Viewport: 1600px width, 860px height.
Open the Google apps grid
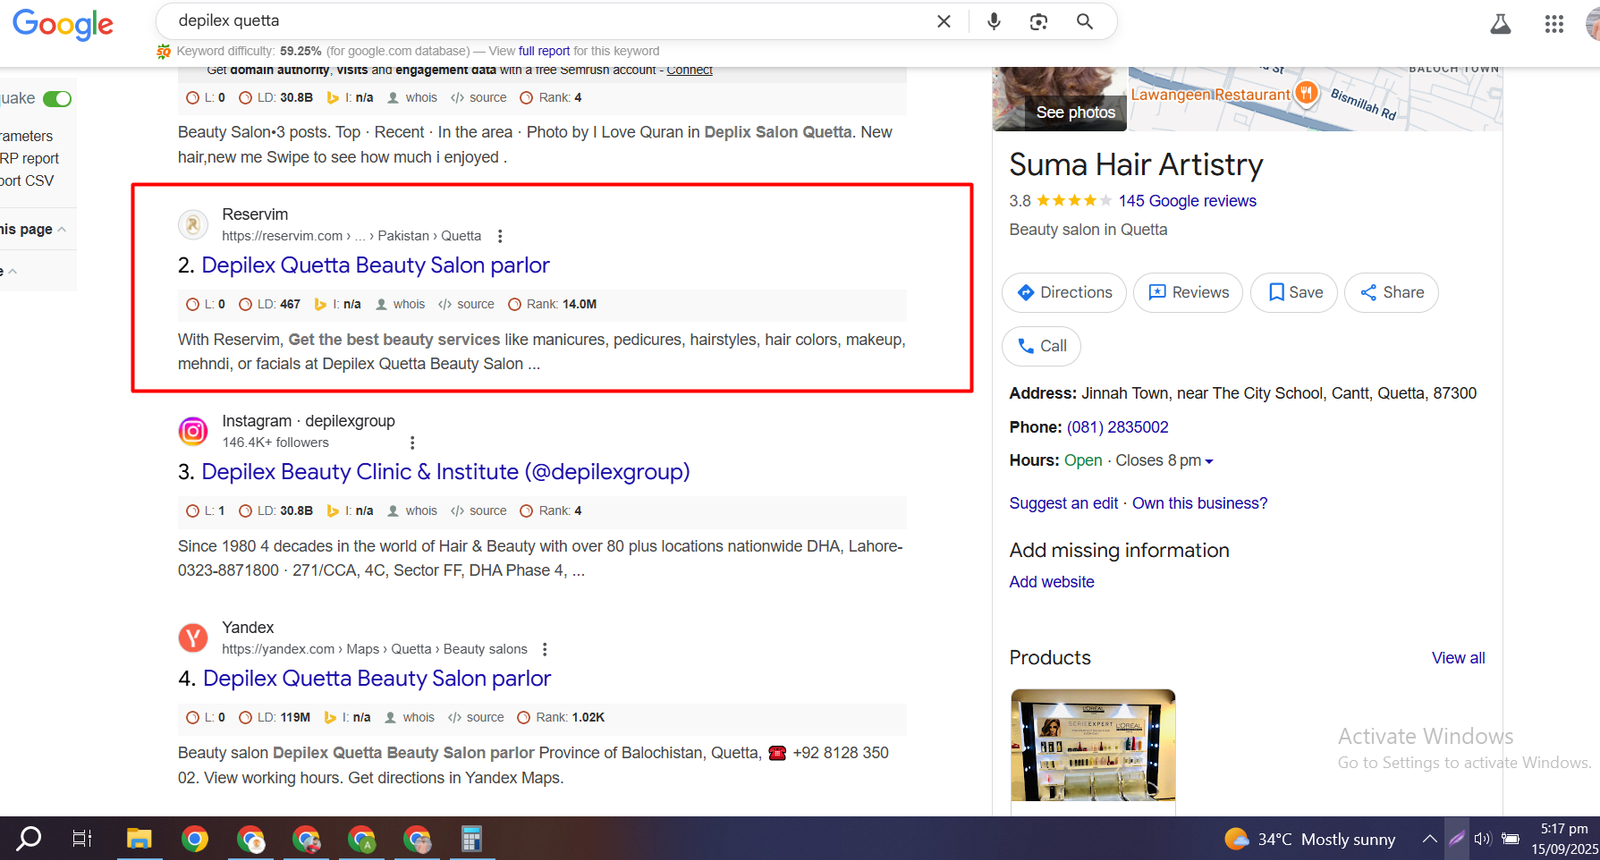(x=1553, y=24)
